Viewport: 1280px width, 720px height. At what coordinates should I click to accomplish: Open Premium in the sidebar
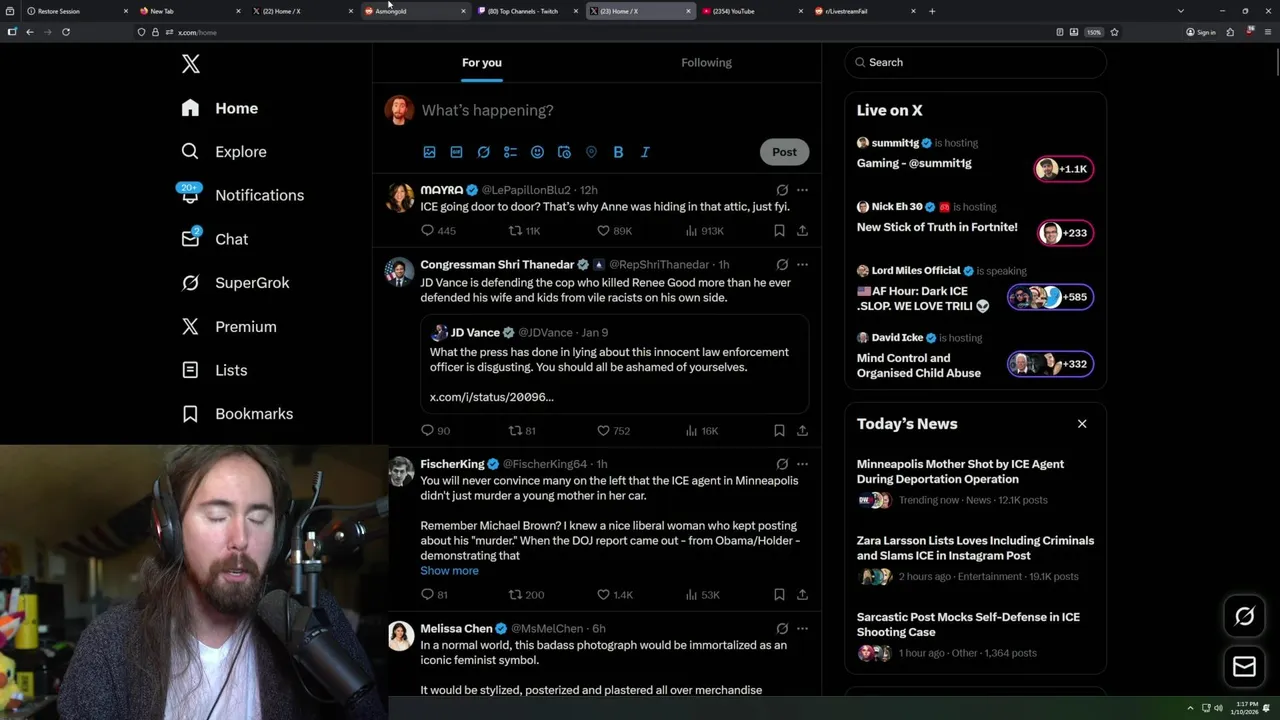click(x=228, y=327)
